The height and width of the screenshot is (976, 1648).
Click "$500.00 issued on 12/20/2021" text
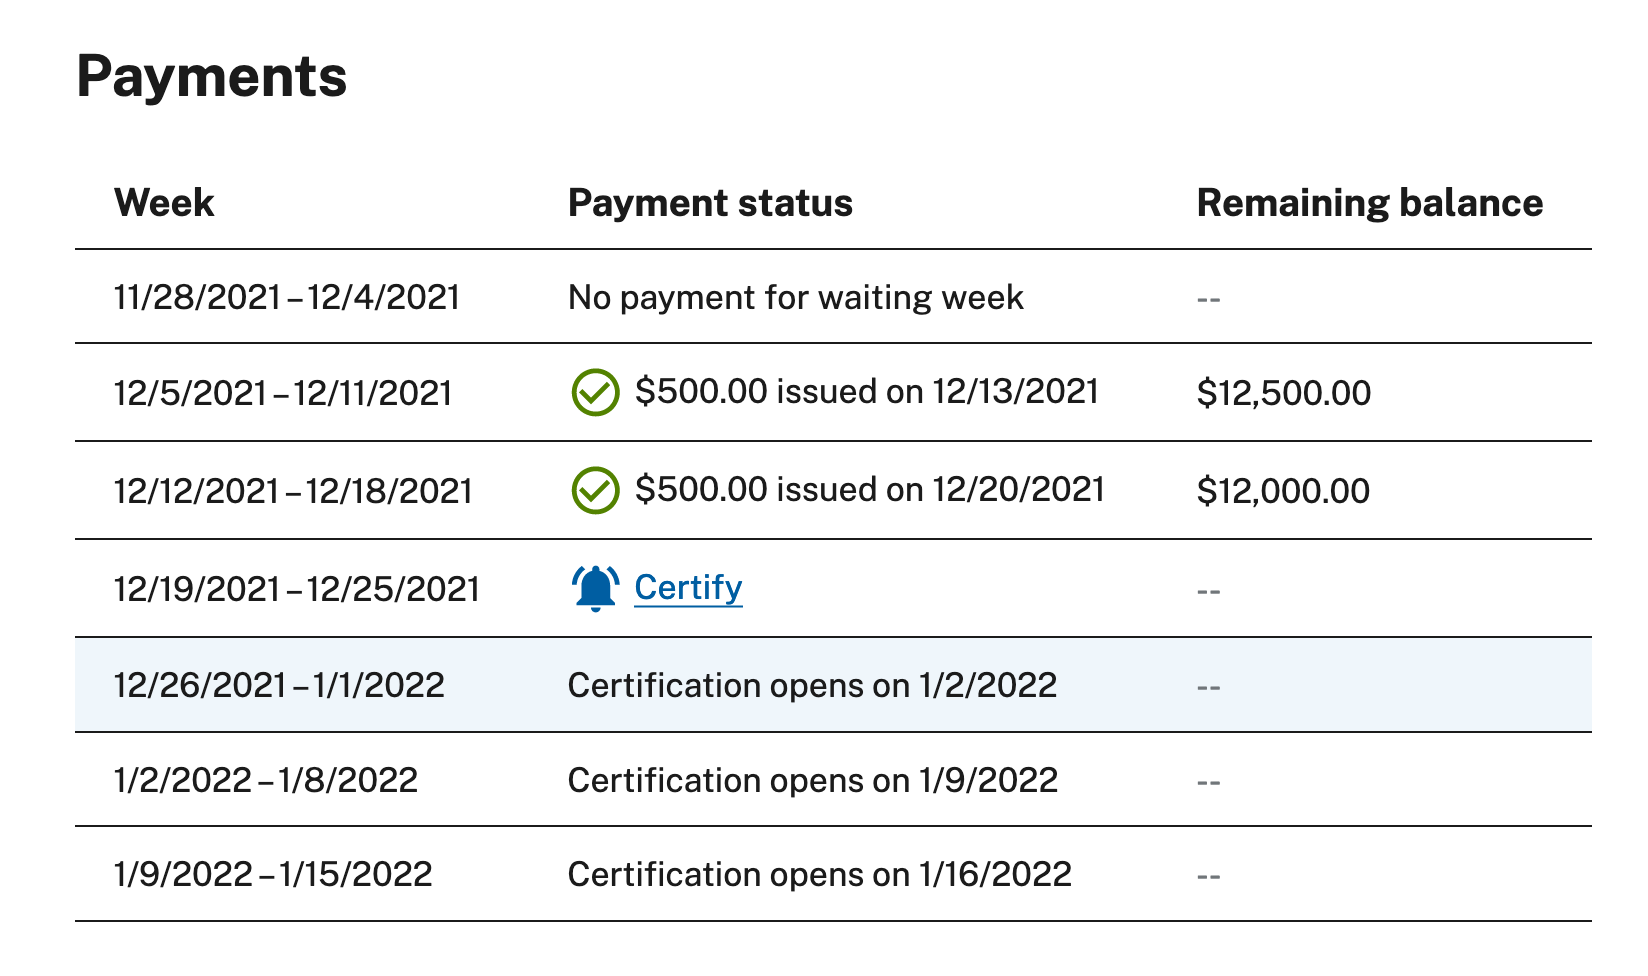(x=869, y=489)
